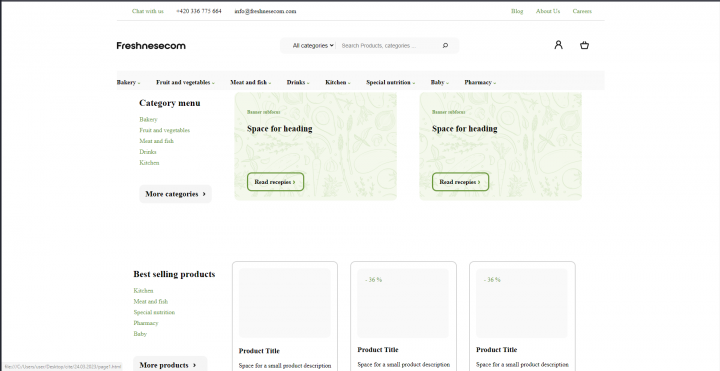This screenshot has height=371, width=720.
Task: Expand the Meat and fish nav menu
Action: click(251, 82)
